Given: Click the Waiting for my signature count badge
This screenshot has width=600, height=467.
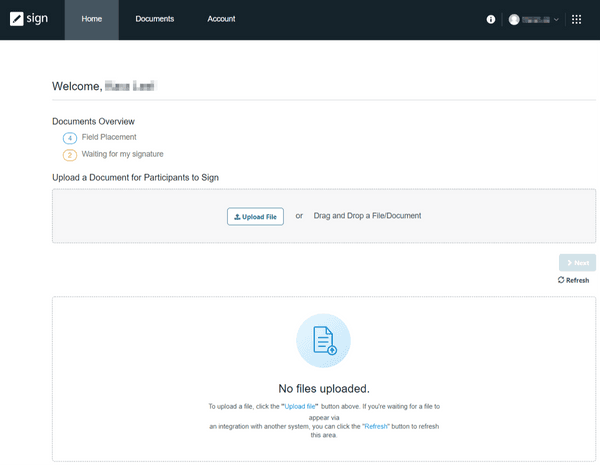Looking at the screenshot, I should pyautogui.click(x=69, y=155).
